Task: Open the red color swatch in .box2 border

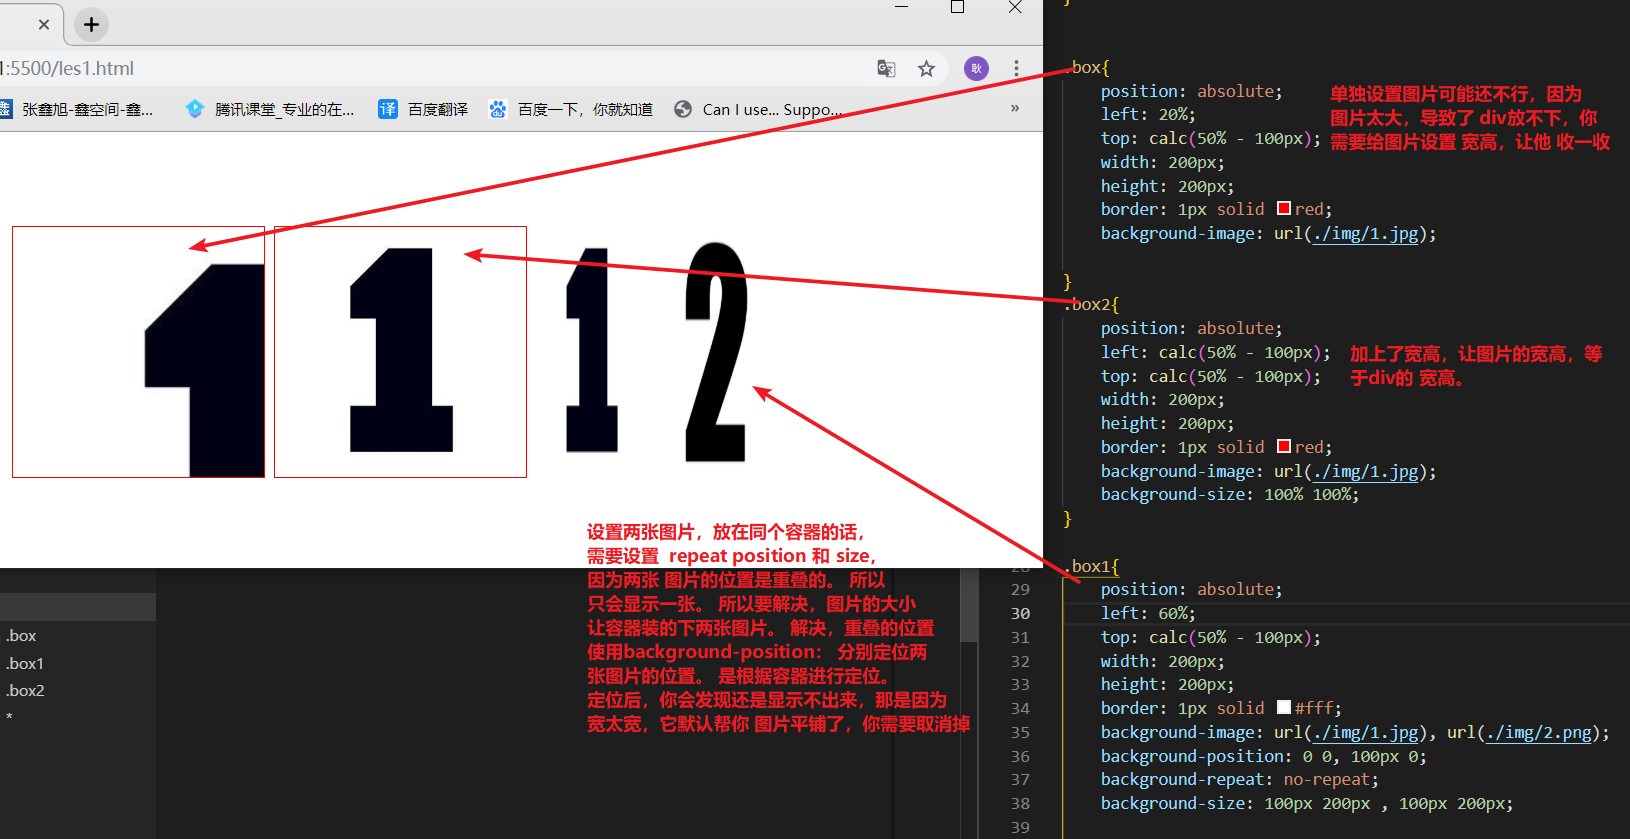Action: pyautogui.click(x=1284, y=446)
